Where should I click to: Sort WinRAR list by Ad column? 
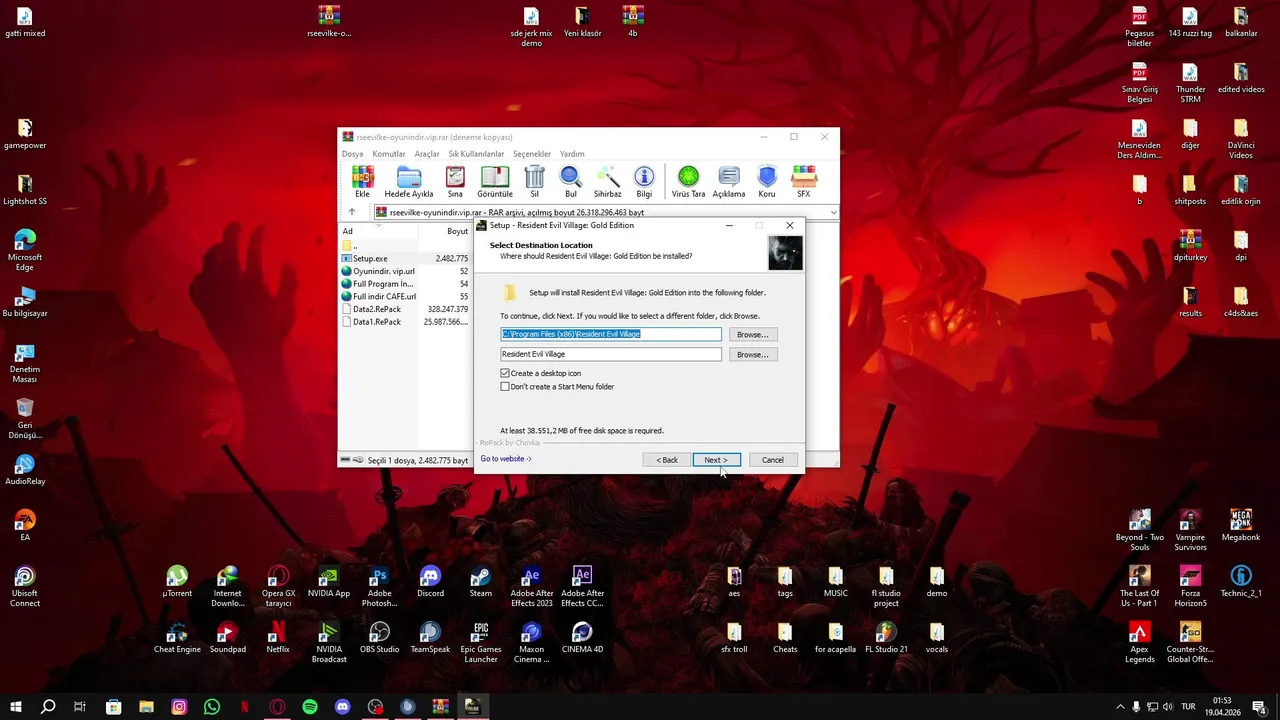coord(380,231)
